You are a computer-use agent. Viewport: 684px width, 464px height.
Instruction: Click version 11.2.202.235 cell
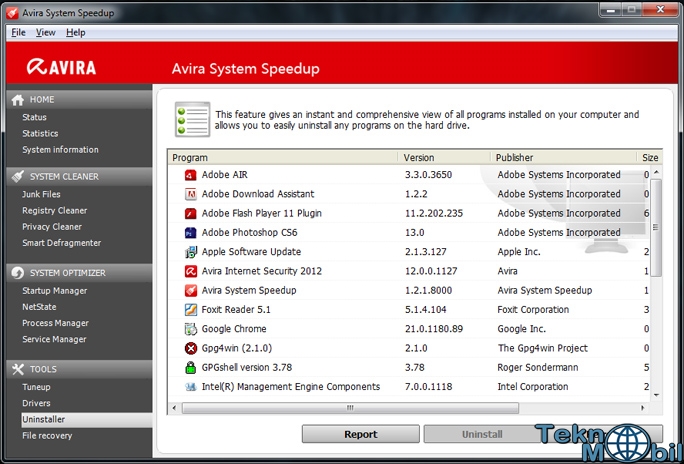(x=434, y=213)
